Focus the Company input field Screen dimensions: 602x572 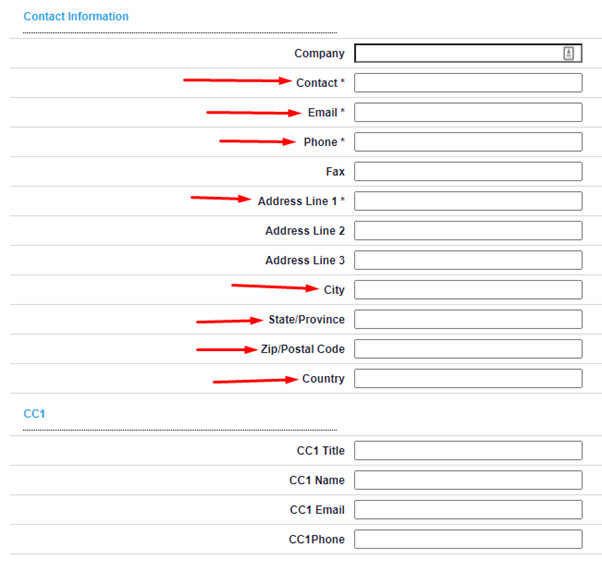[x=468, y=53]
